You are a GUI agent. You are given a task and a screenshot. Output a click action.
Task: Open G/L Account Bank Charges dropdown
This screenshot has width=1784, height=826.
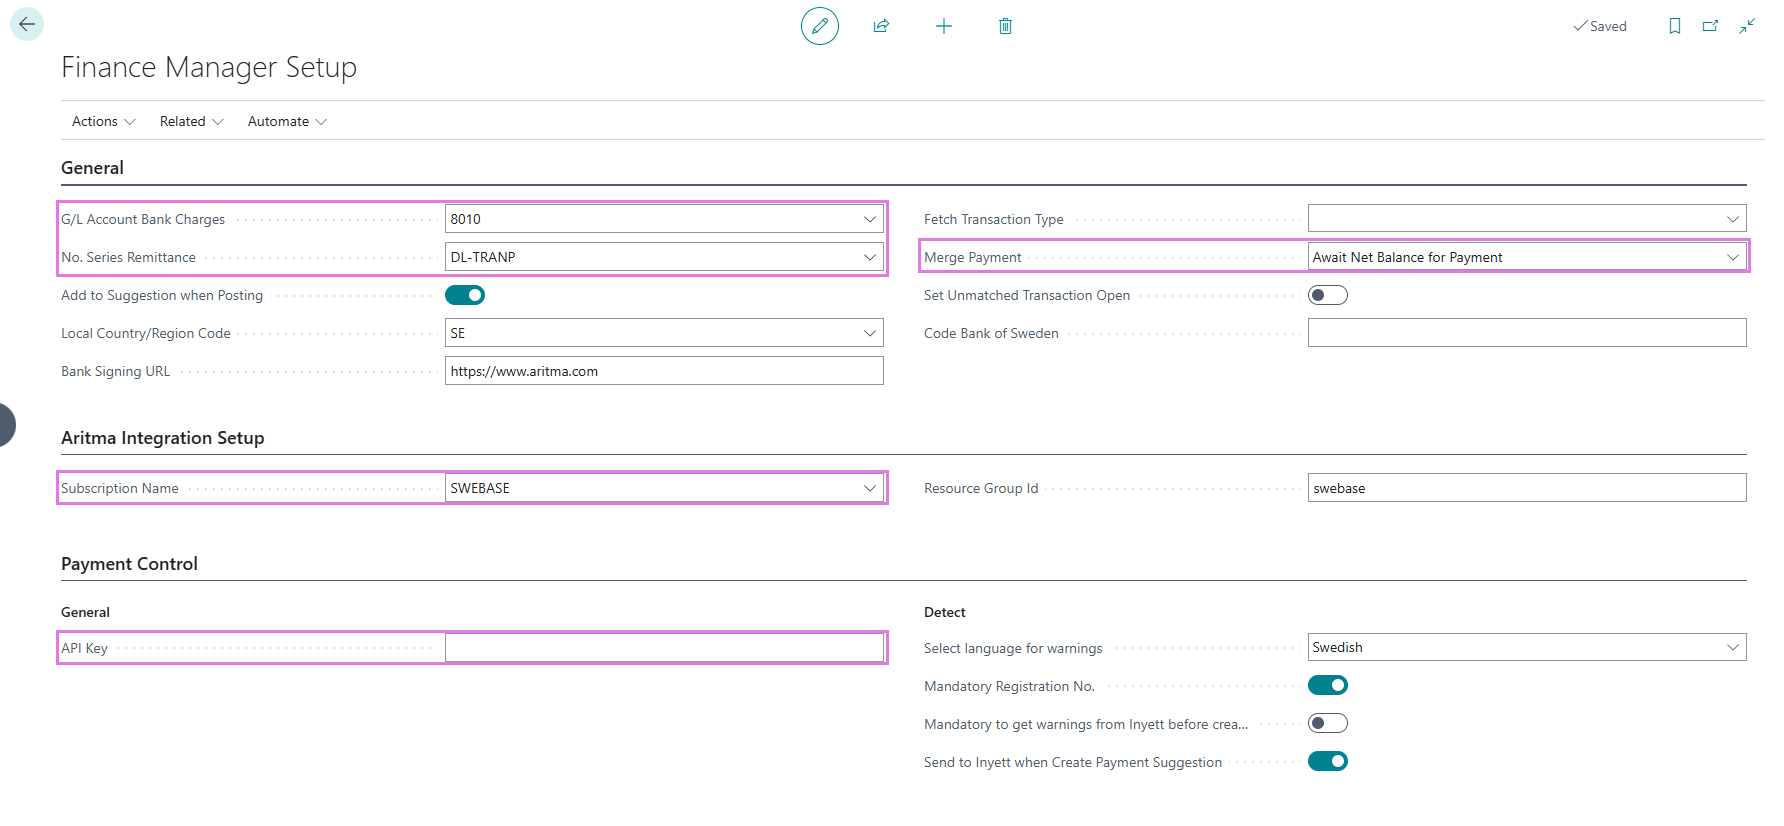tap(870, 219)
